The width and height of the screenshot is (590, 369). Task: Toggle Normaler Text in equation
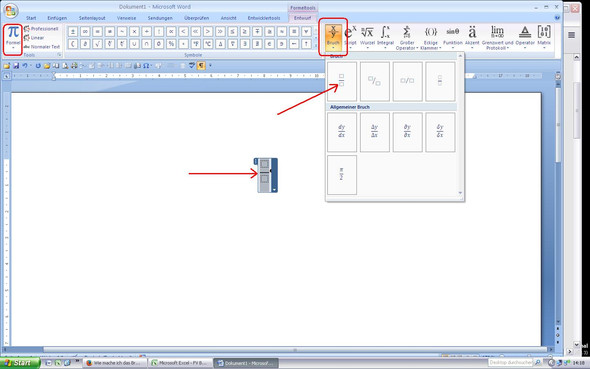coord(42,47)
